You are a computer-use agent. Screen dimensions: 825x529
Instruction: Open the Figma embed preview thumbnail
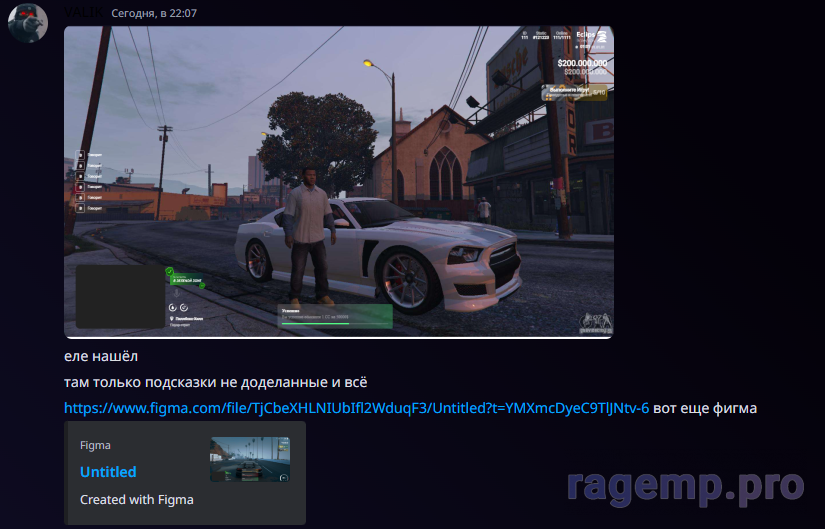(250, 459)
